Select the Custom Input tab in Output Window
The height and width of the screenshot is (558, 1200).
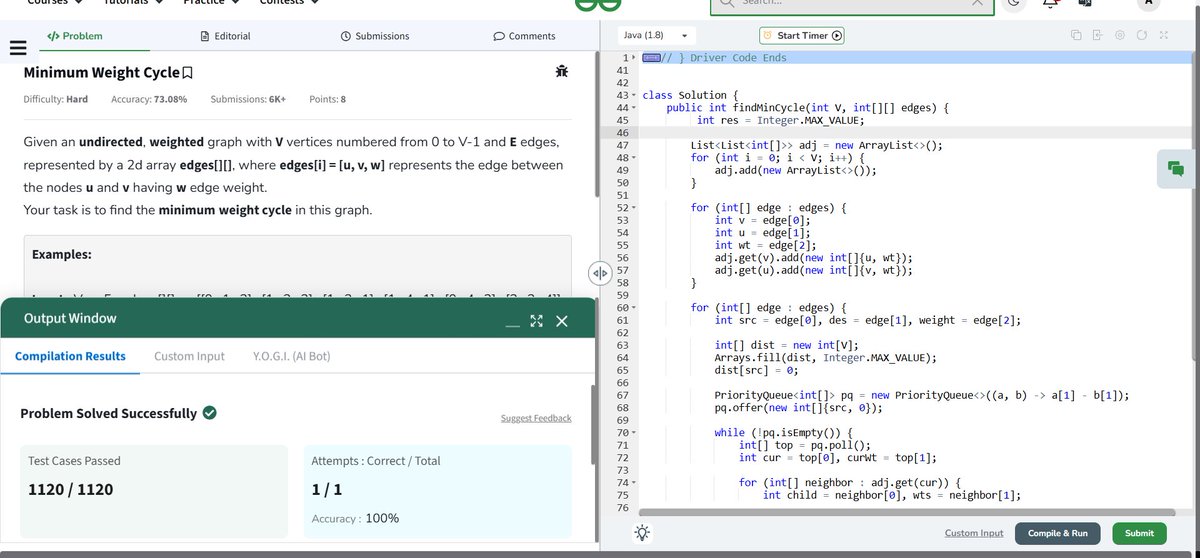[x=189, y=356]
